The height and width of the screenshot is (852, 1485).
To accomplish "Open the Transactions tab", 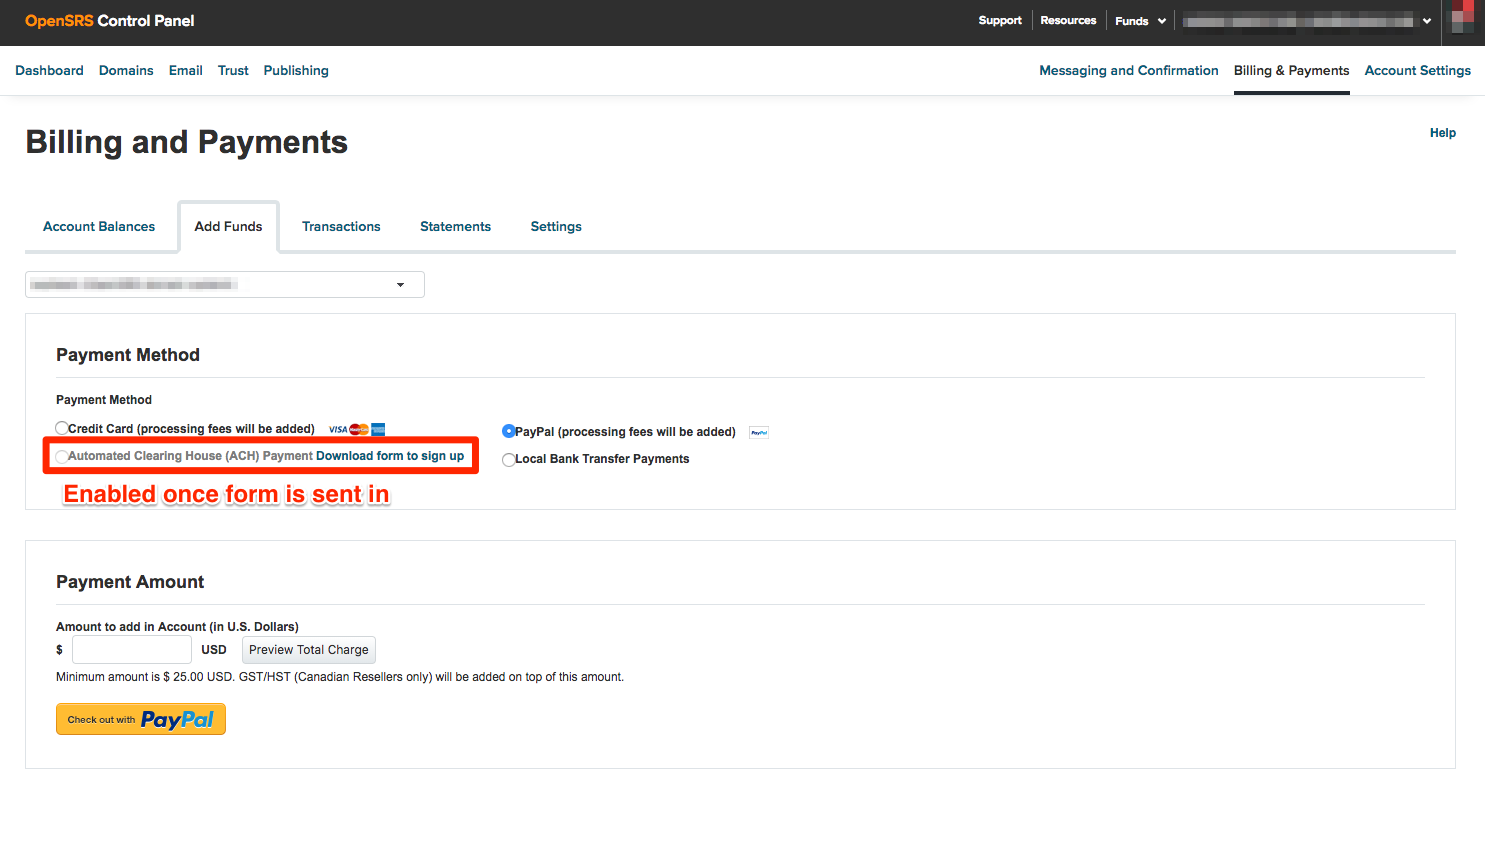I will [341, 227].
